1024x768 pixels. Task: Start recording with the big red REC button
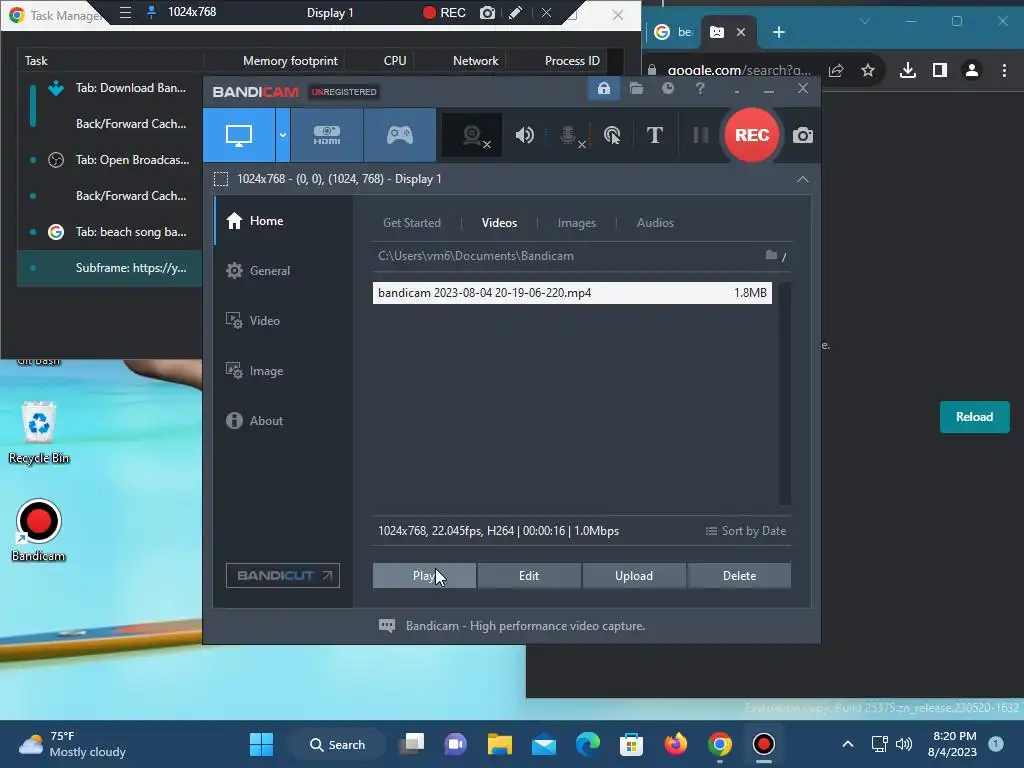(752, 135)
